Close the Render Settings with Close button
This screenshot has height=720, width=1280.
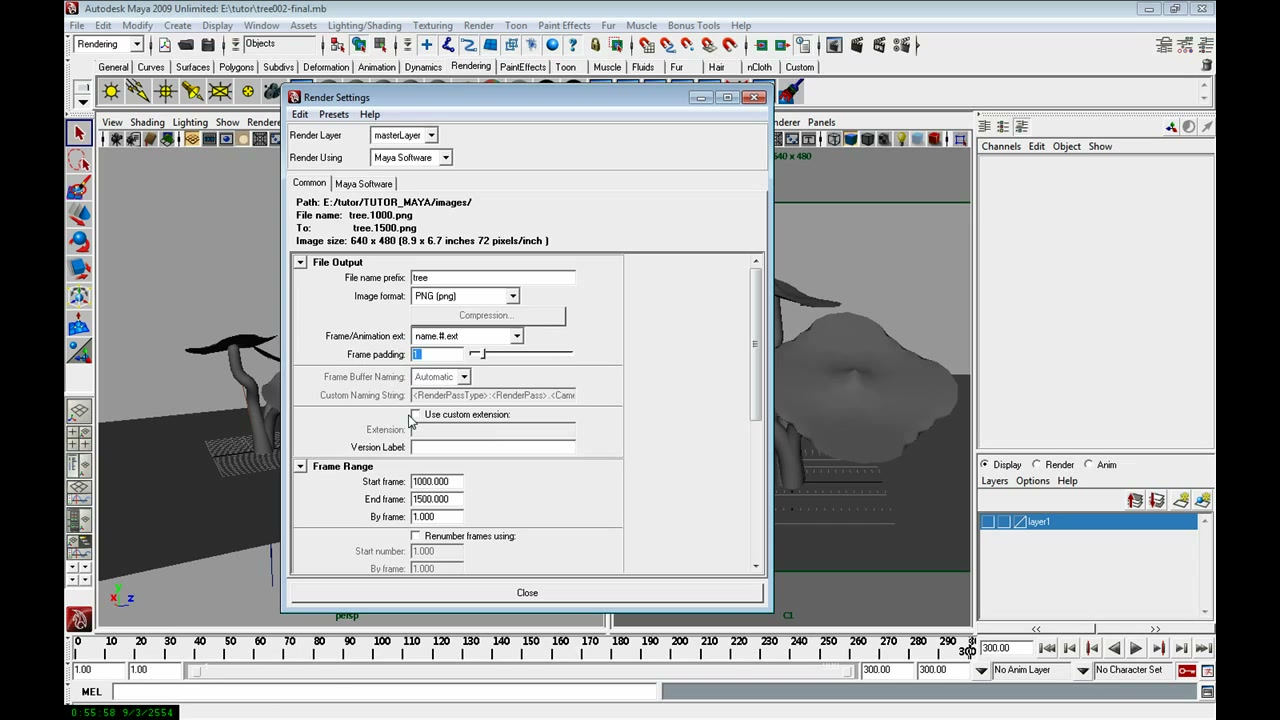(527, 593)
